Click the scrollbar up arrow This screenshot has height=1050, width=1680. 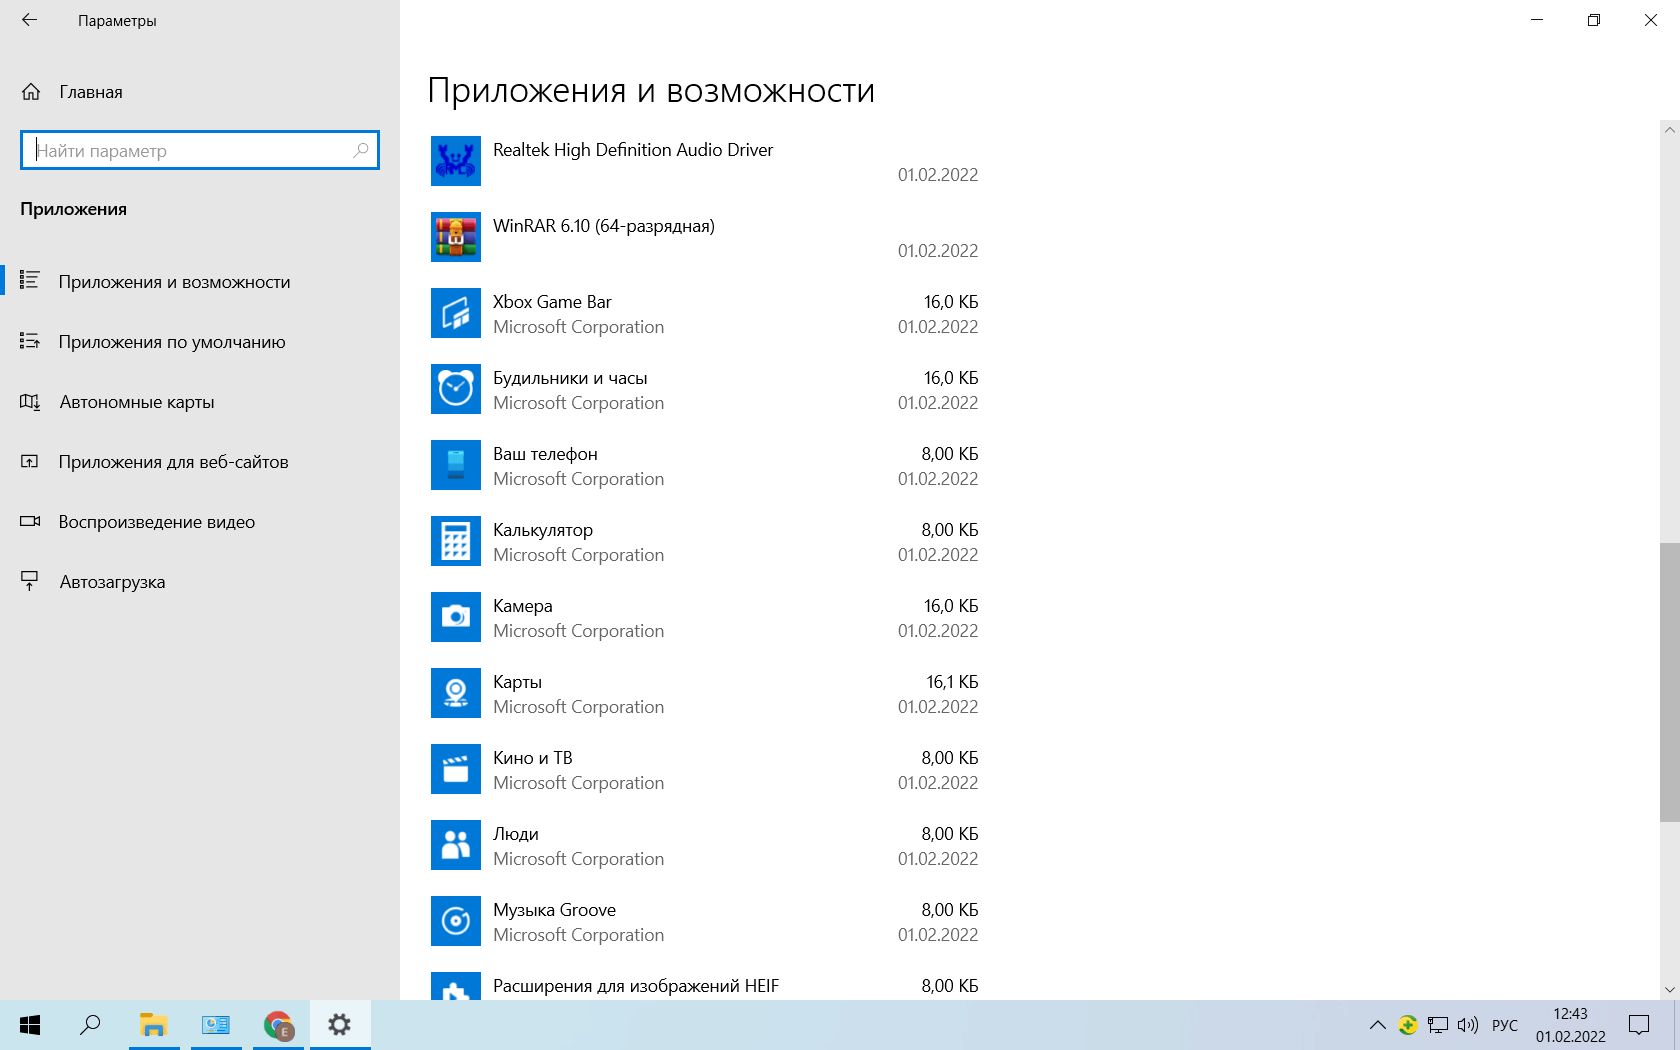[x=1669, y=129]
